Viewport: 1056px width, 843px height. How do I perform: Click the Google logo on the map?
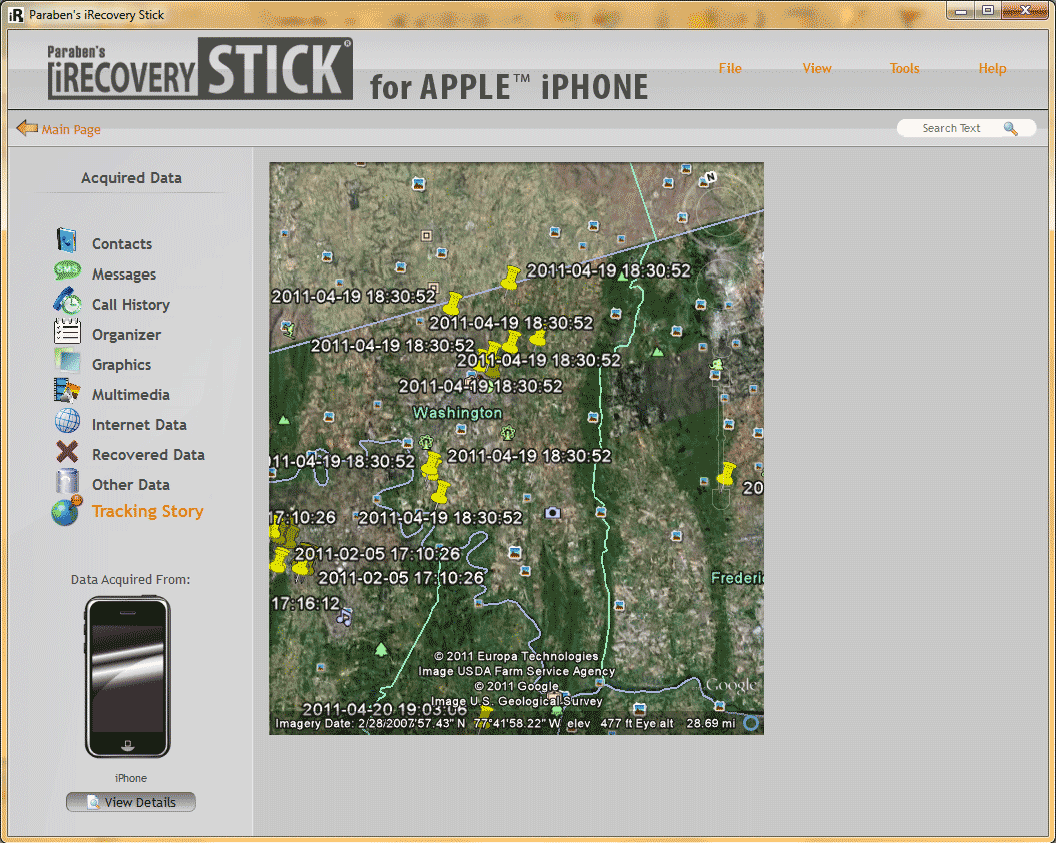click(x=731, y=685)
